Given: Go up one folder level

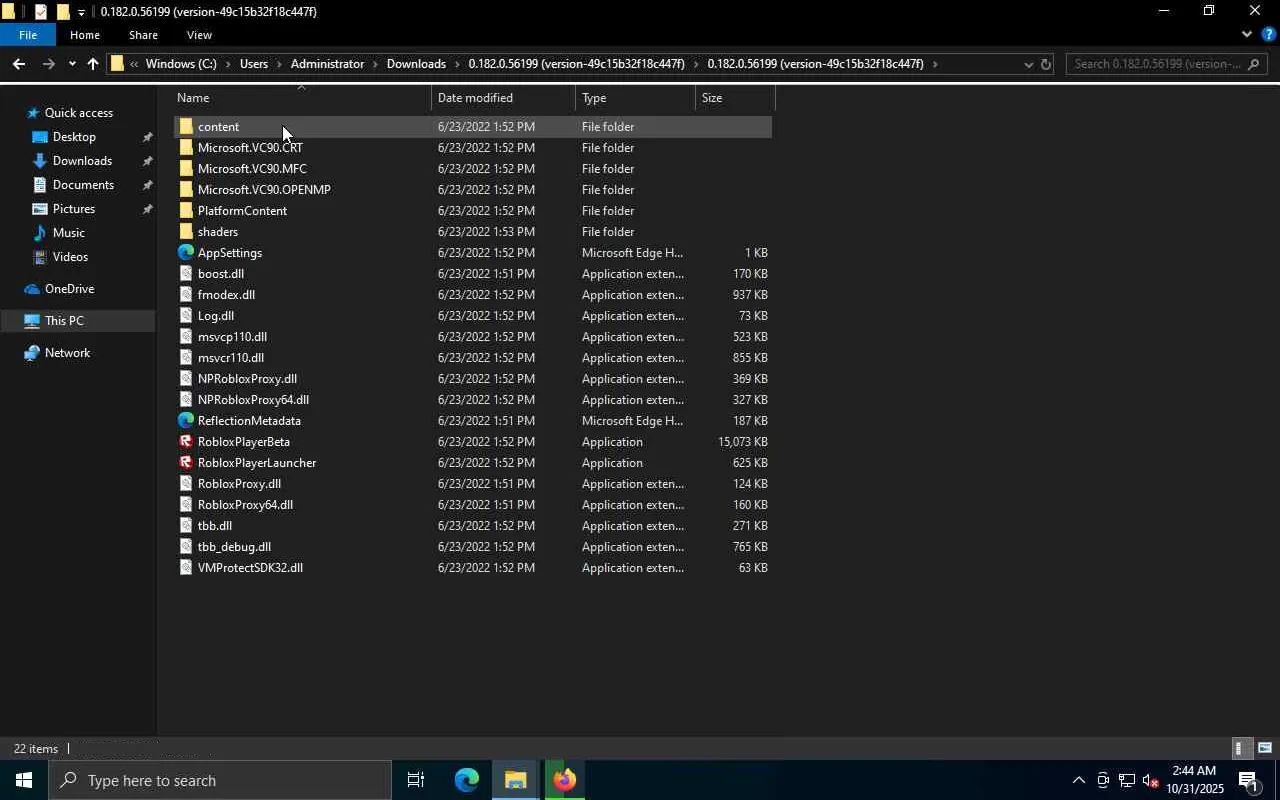Looking at the screenshot, I should click(93, 64).
